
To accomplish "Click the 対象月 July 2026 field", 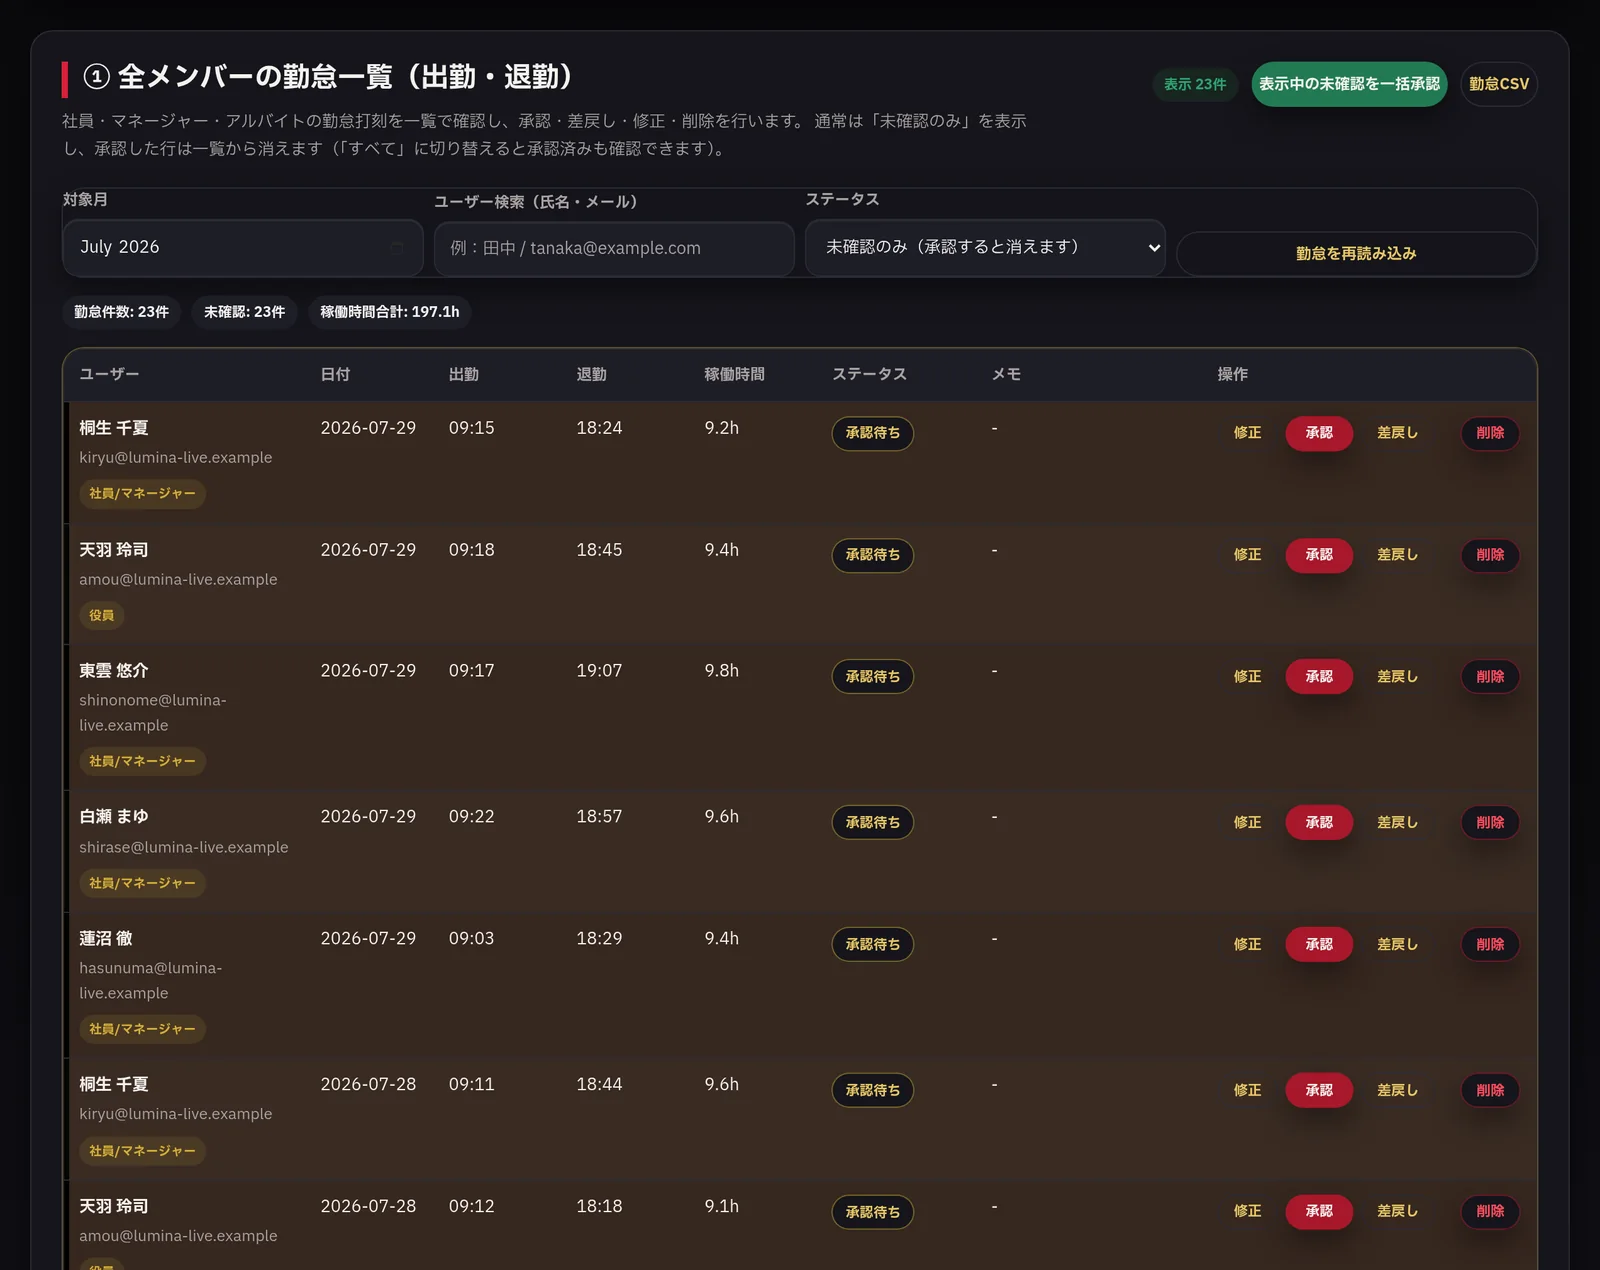I will 243,248.
